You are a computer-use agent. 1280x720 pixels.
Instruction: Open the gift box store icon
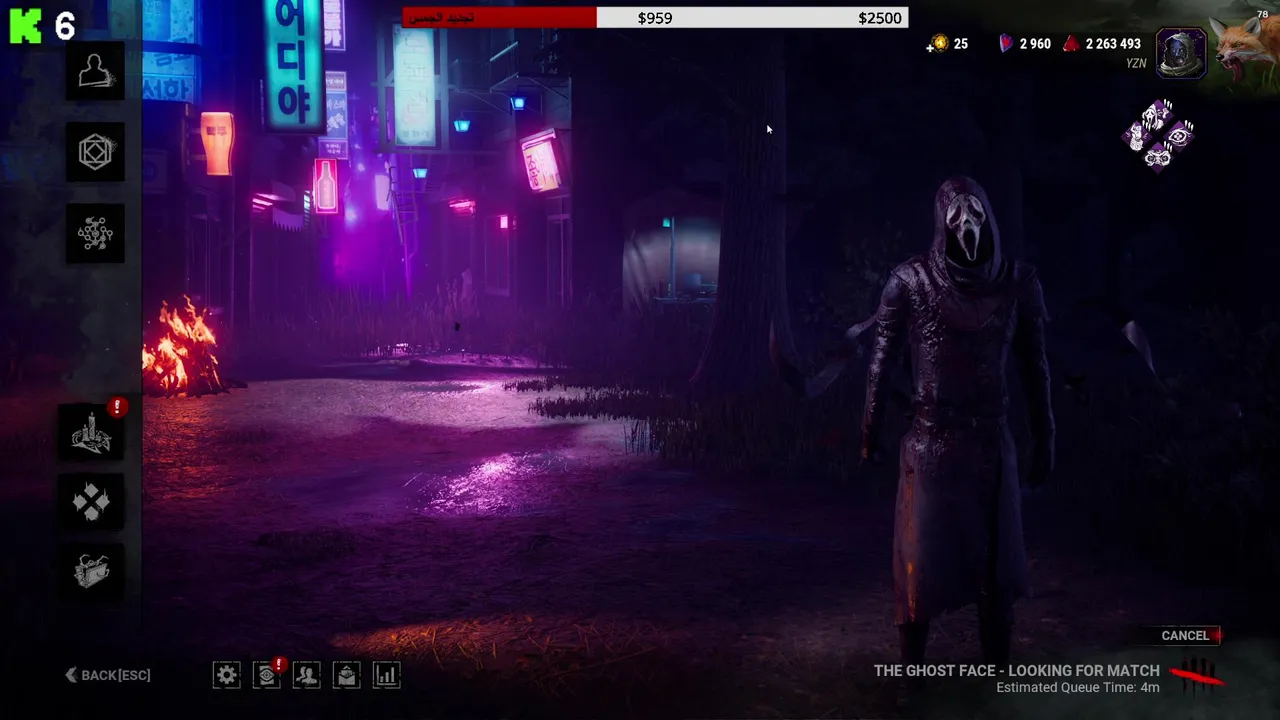click(x=93, y=571)
